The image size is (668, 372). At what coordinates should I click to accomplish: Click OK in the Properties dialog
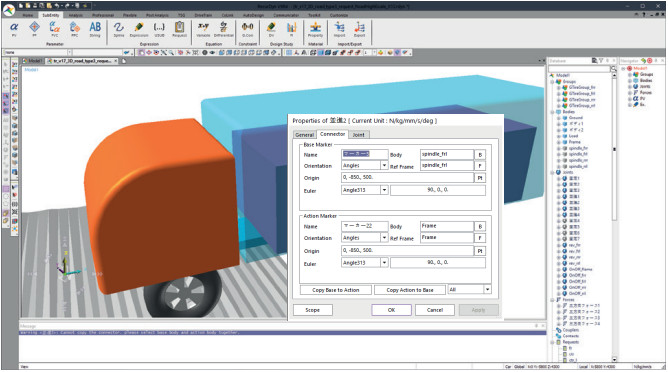click(391, 310)
